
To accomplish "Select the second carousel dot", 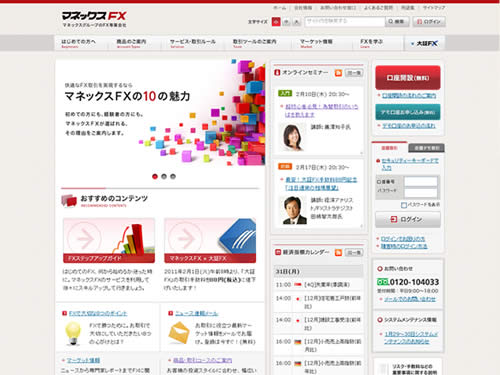I will [164, 176].
